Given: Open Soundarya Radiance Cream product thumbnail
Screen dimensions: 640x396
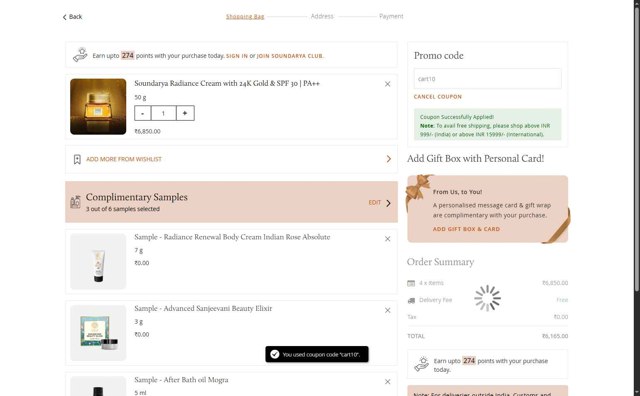Looking at the screenshot, I should [98, 107].
